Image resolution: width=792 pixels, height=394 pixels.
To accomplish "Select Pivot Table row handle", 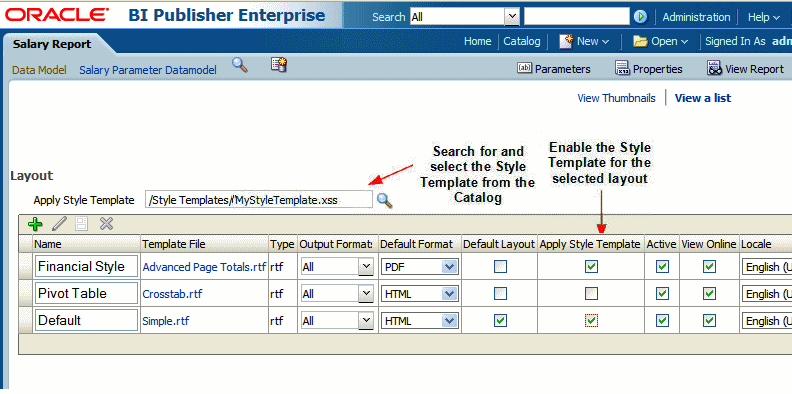I will pos(26,293).
